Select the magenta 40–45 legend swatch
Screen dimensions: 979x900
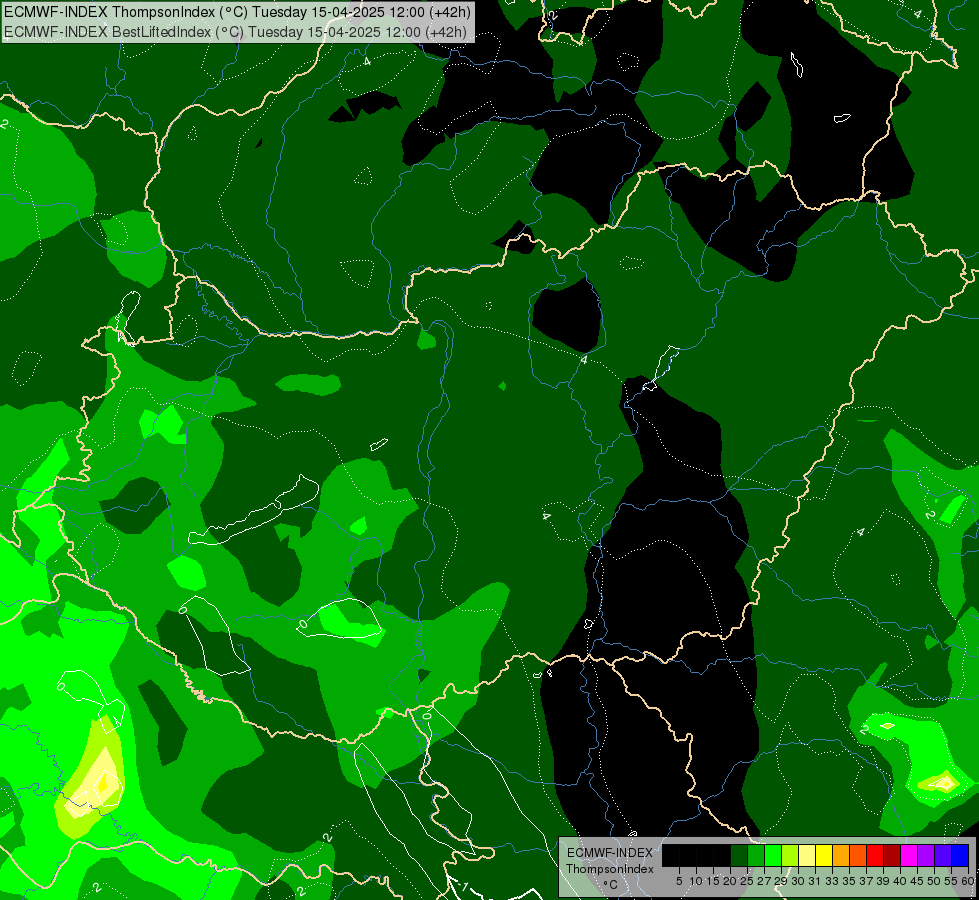tap(909, 855)
